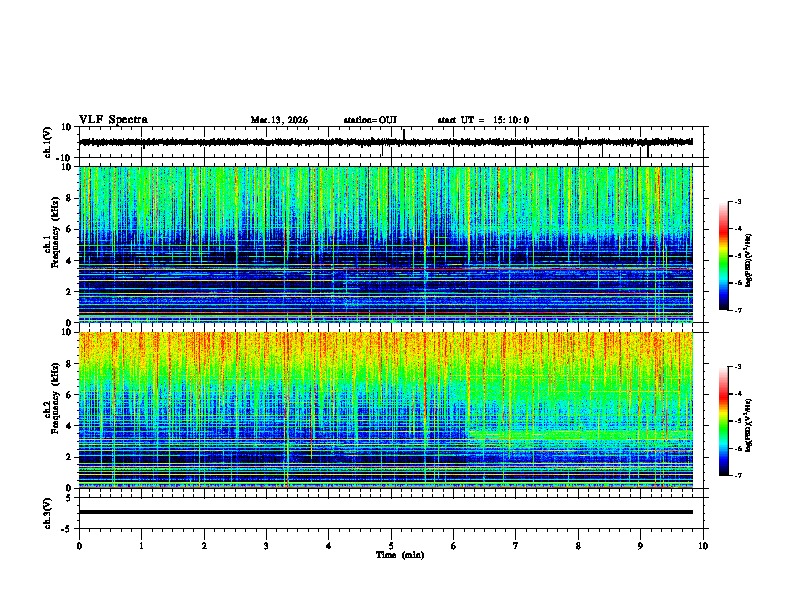Screen dimensions: 792x612
Task: Click the "Time (min)" axis label
Action: 400,555
